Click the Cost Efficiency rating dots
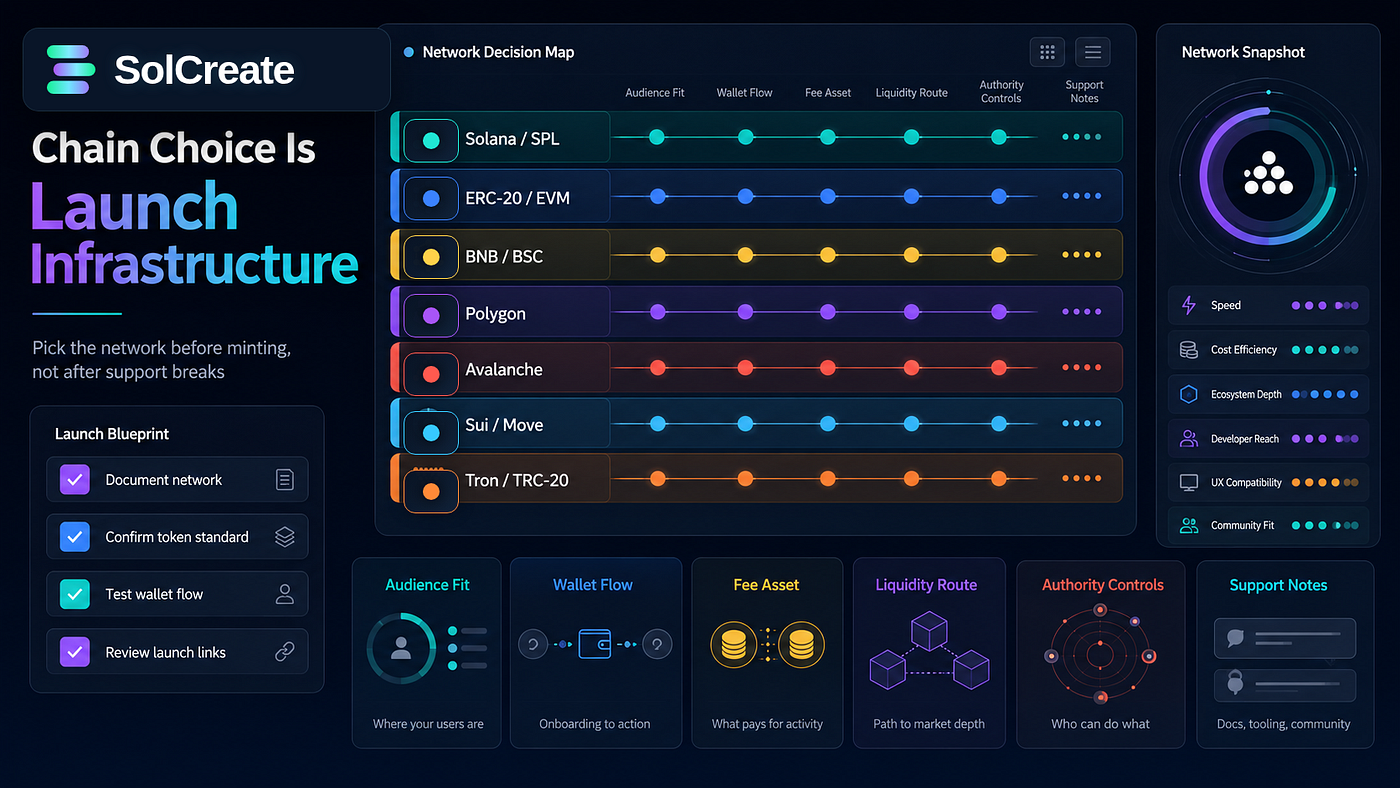 click(x=1325, y=350)
